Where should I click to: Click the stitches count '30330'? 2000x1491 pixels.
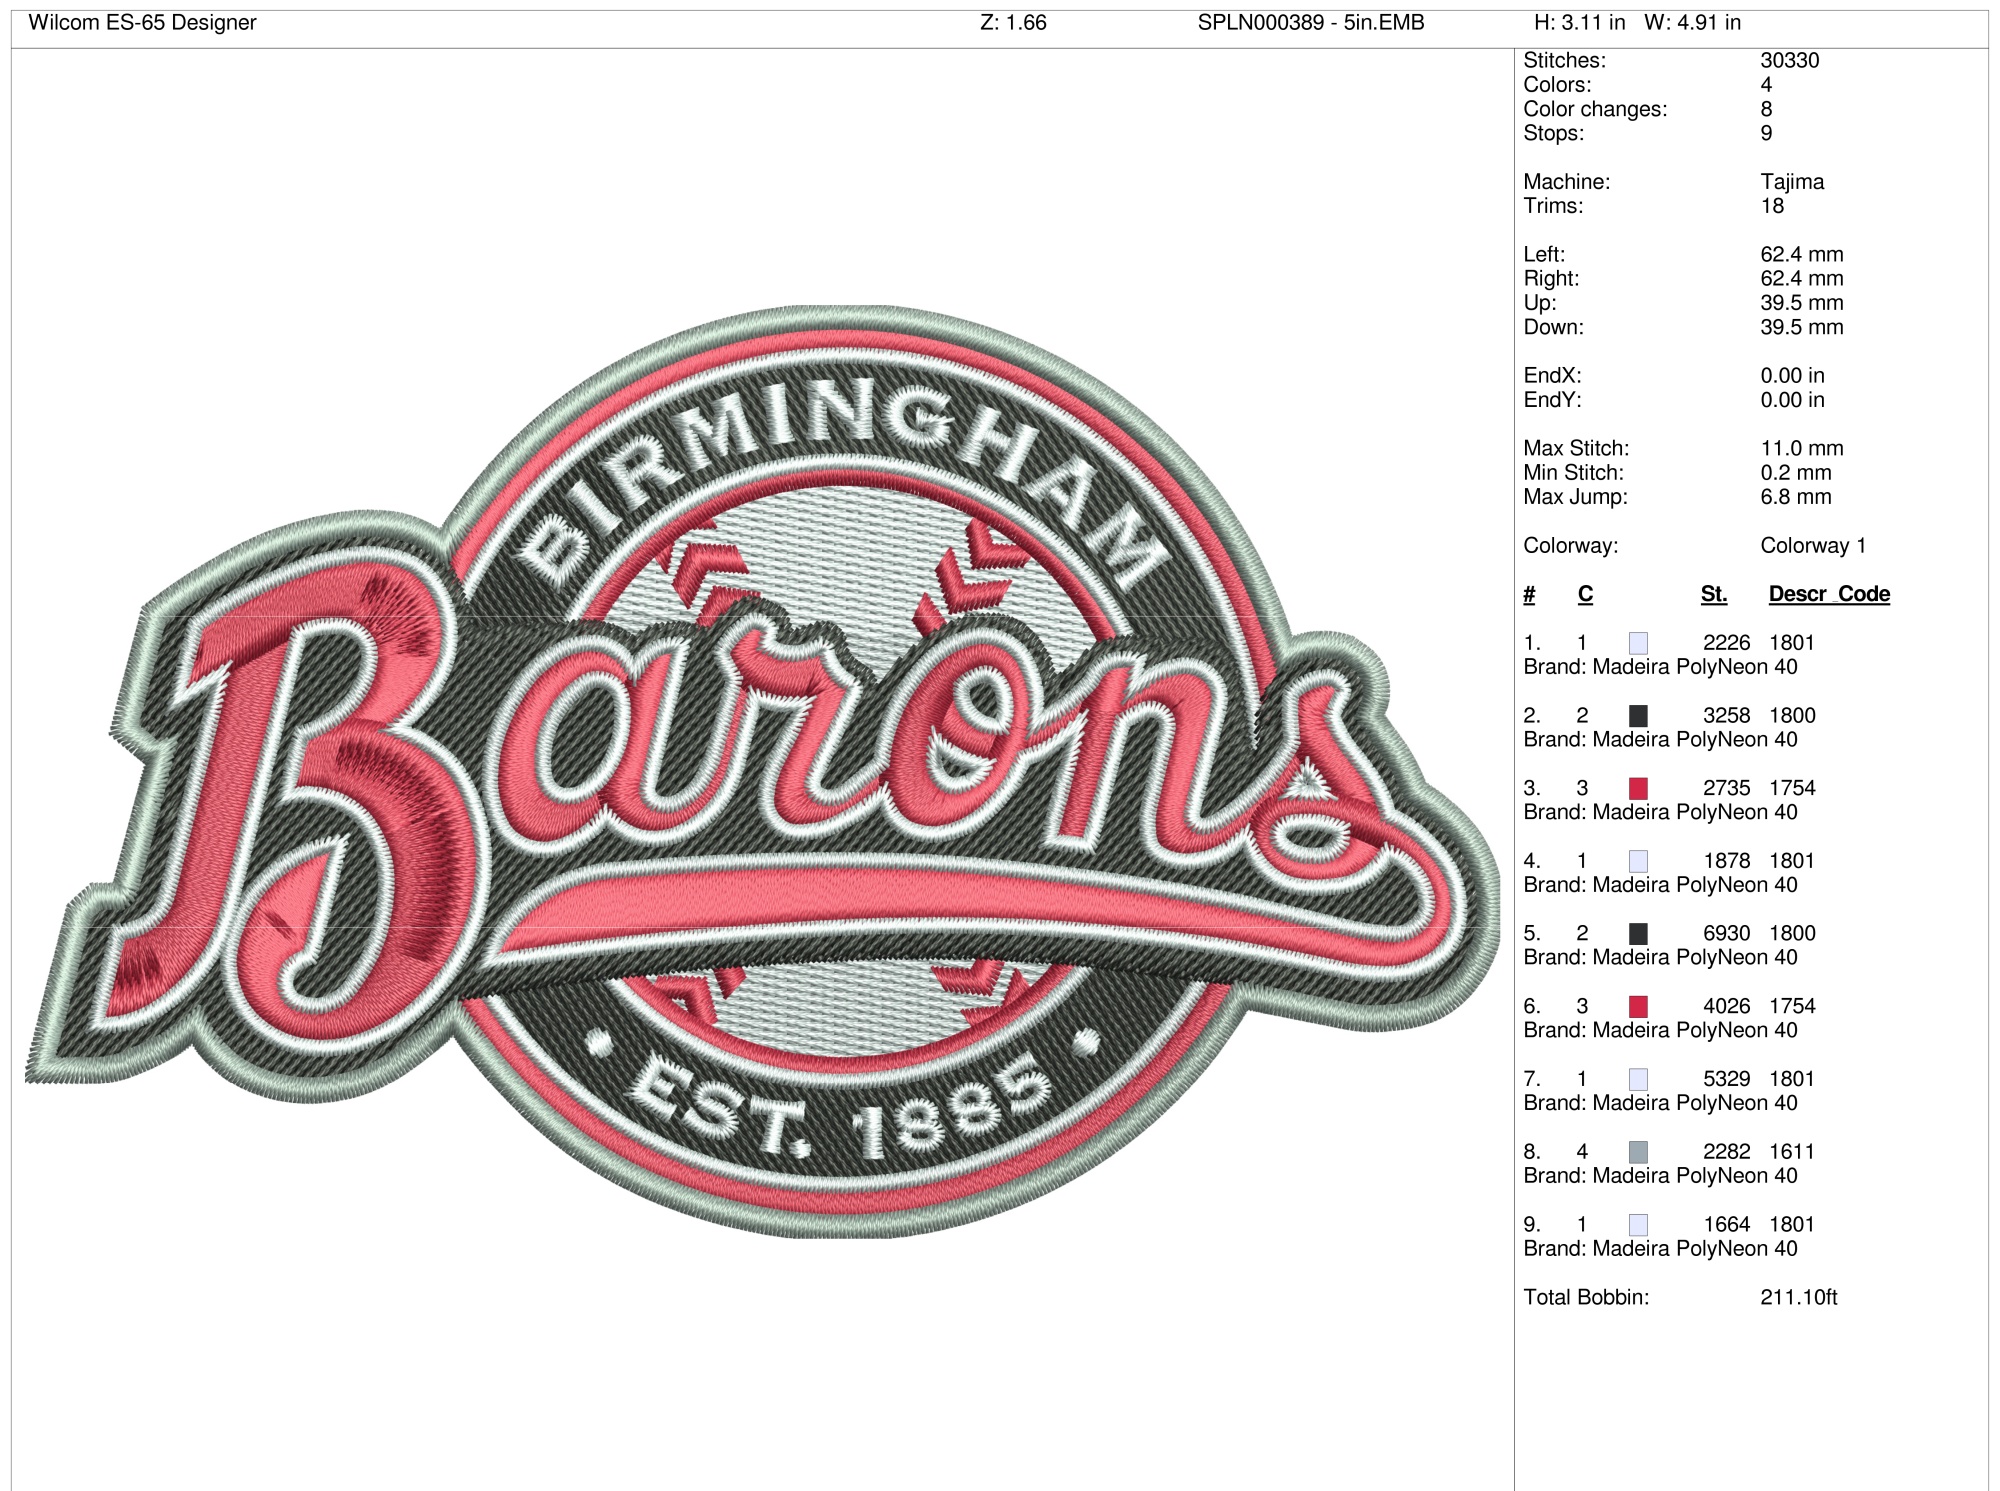point(1790,61)
